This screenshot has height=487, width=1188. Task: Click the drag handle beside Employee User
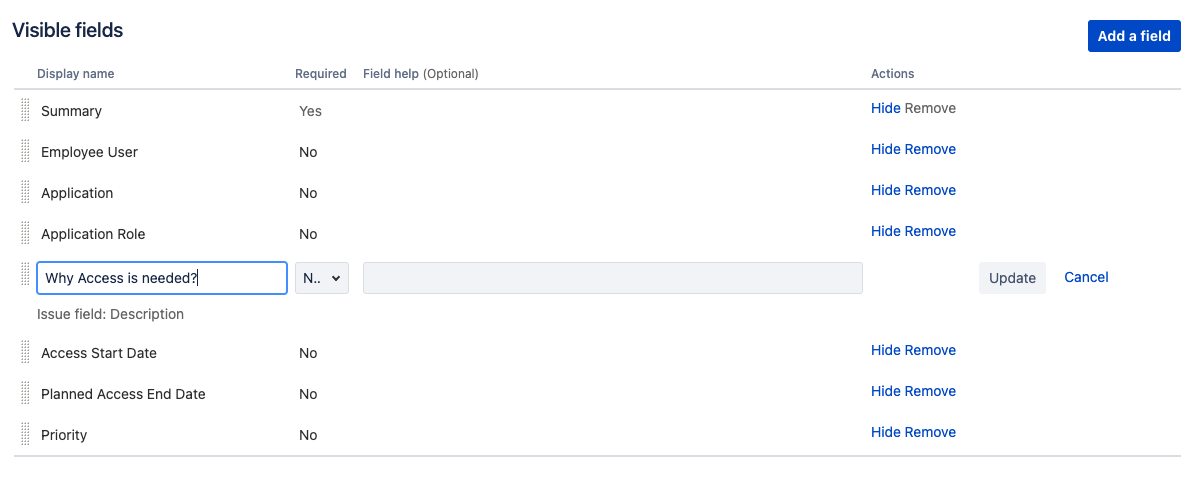click(26, 151)
